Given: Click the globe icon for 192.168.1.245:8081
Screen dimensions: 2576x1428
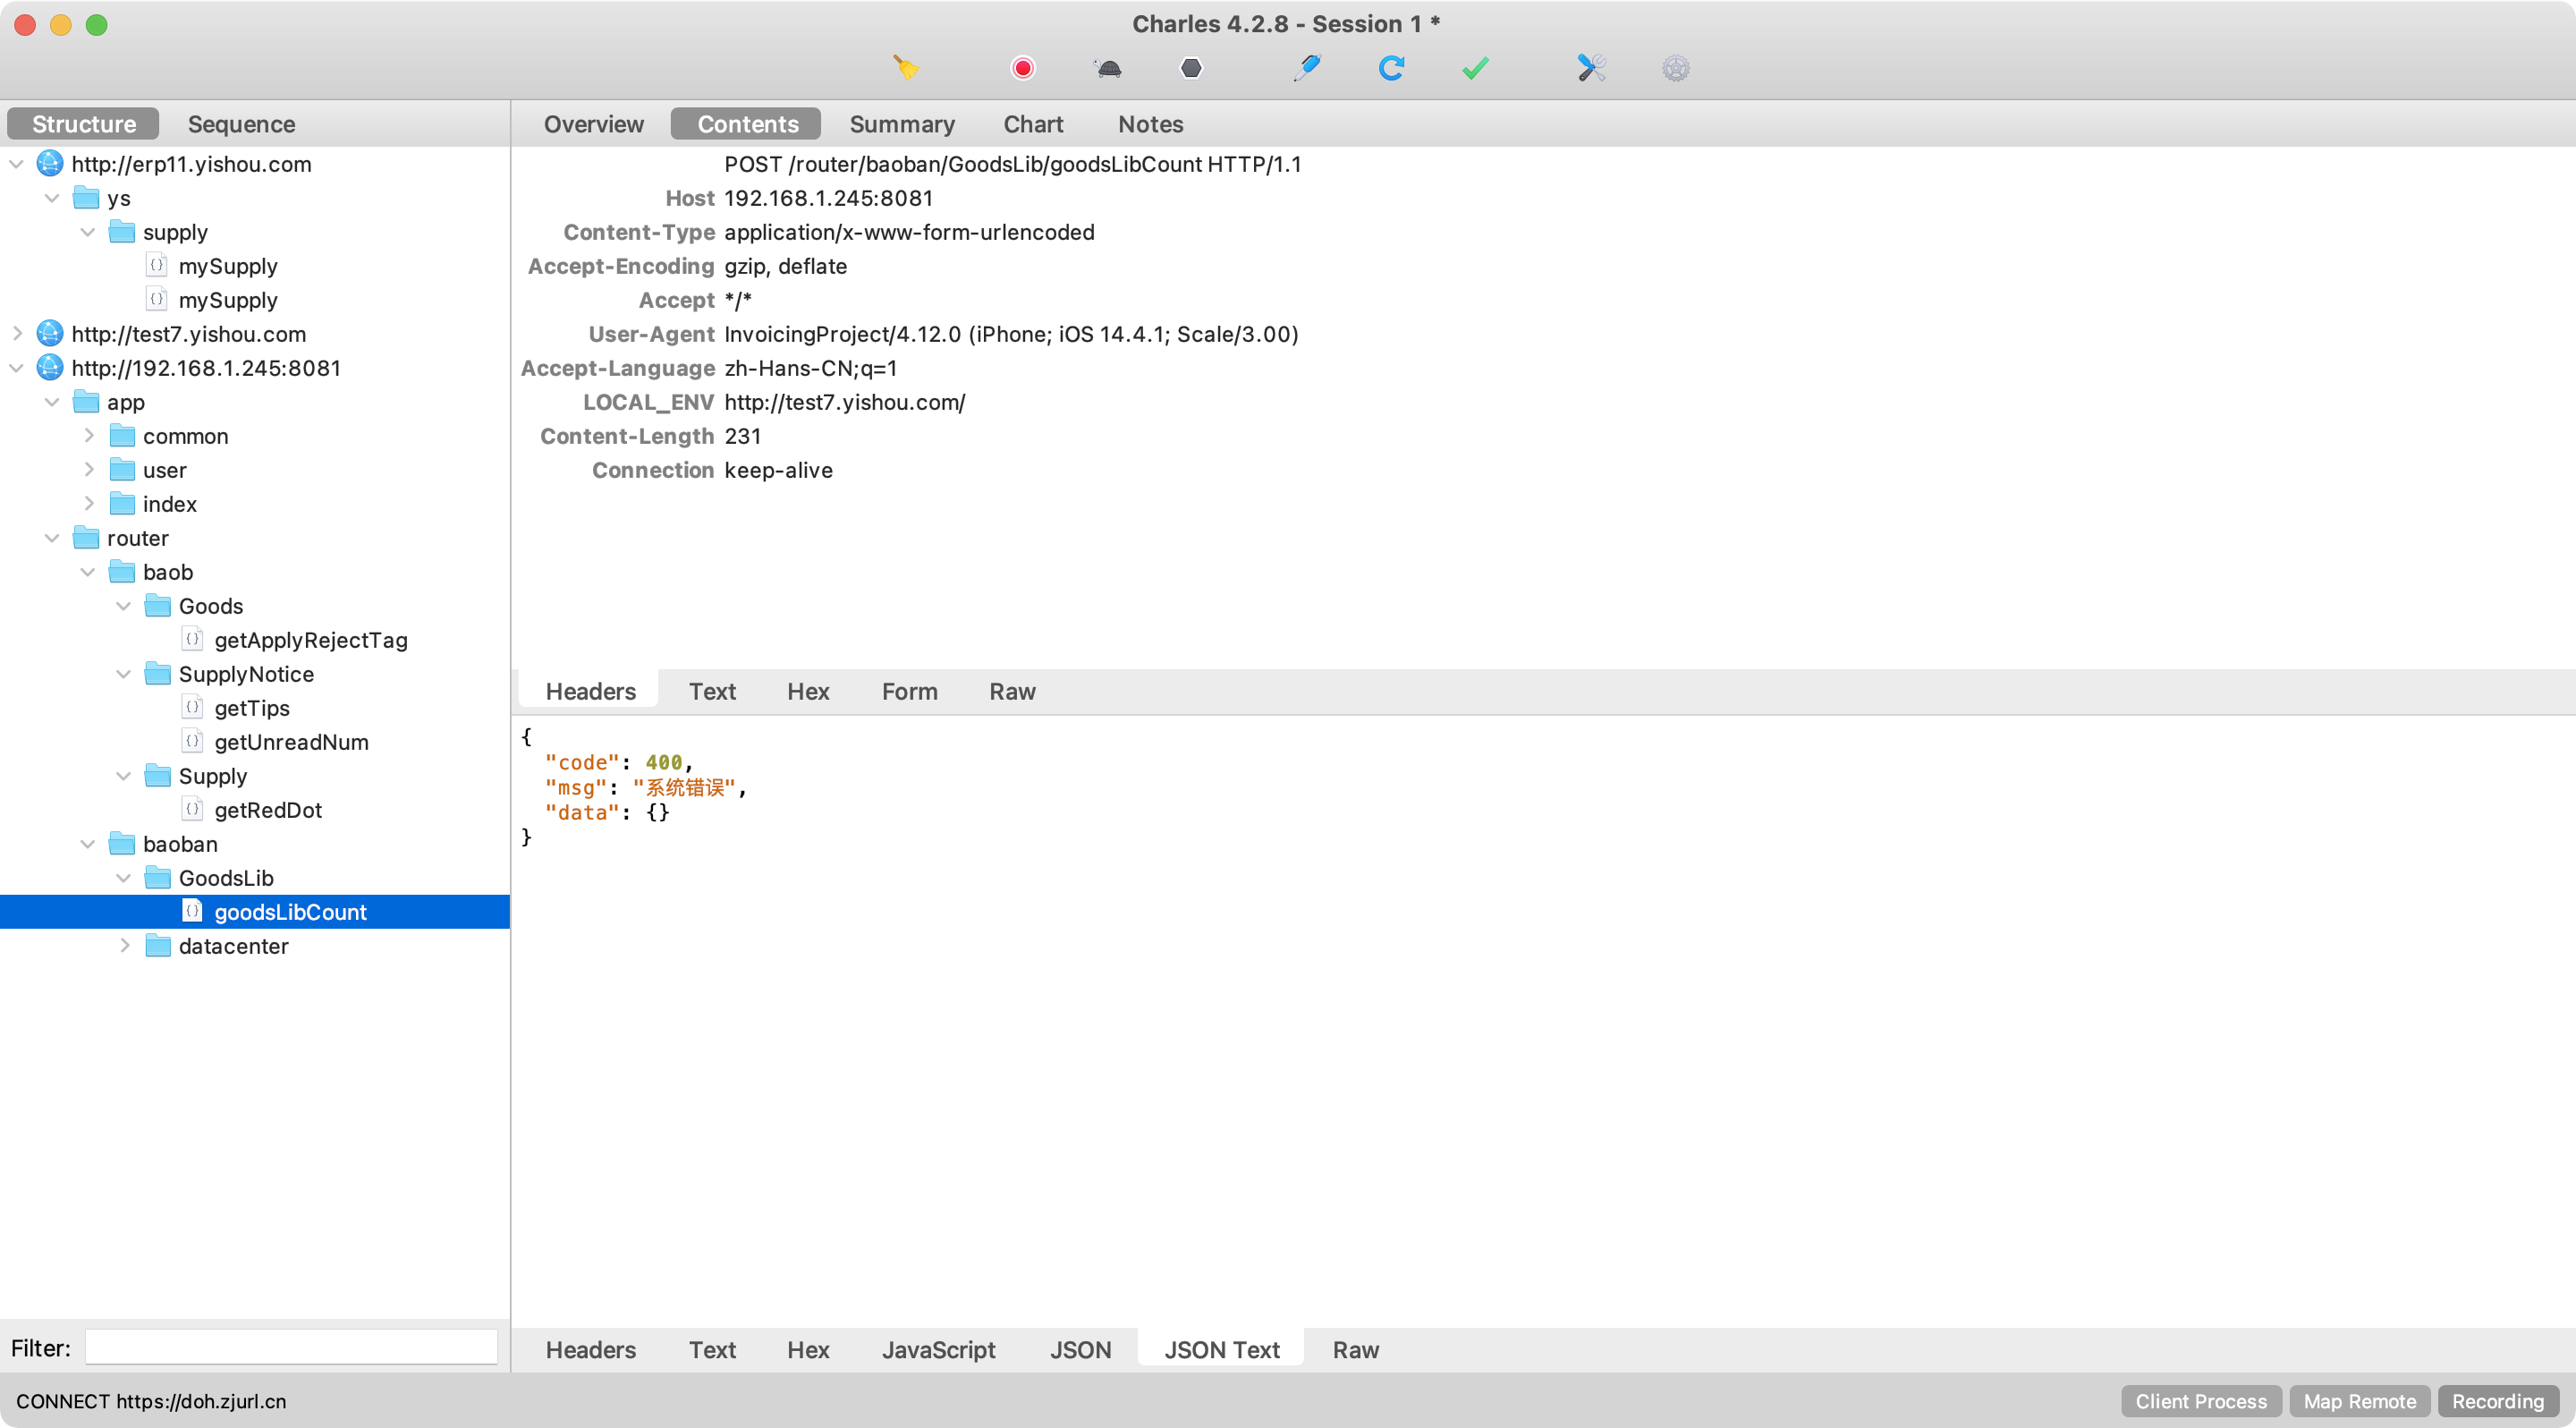Looking at the screenshot, I should click(50, 368).
